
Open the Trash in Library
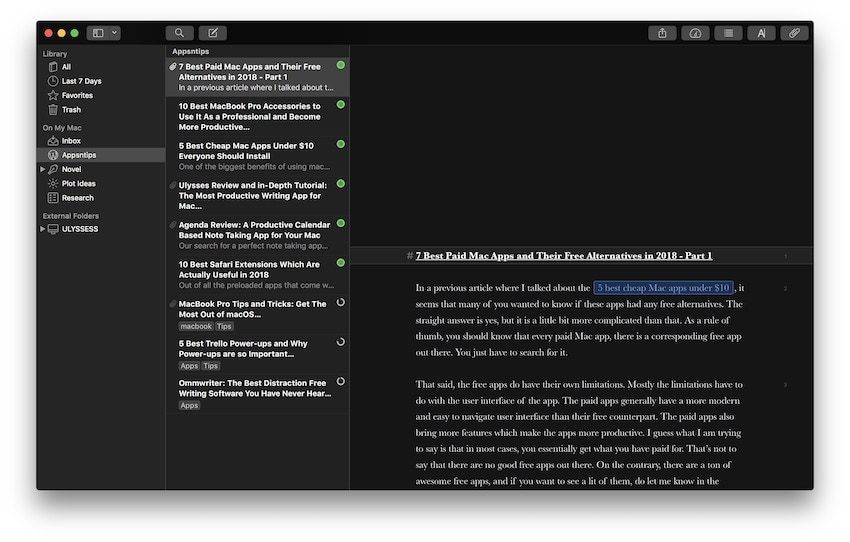(71, 110)
